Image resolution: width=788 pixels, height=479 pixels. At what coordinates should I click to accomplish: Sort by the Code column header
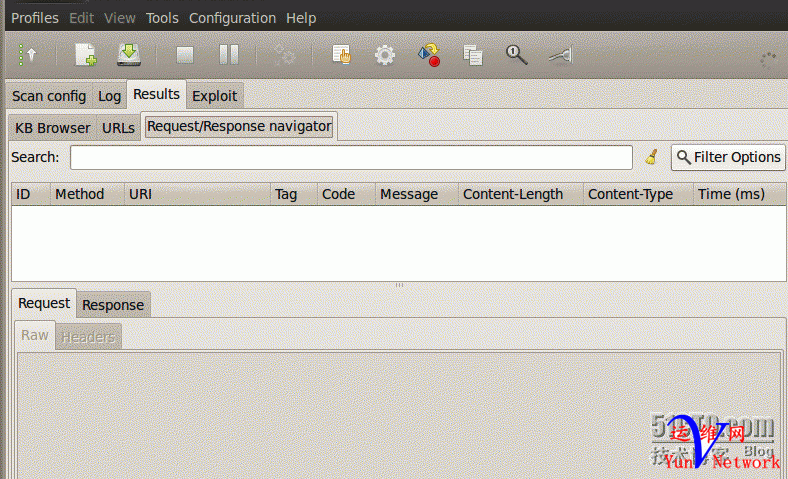[x=346, y=194]
